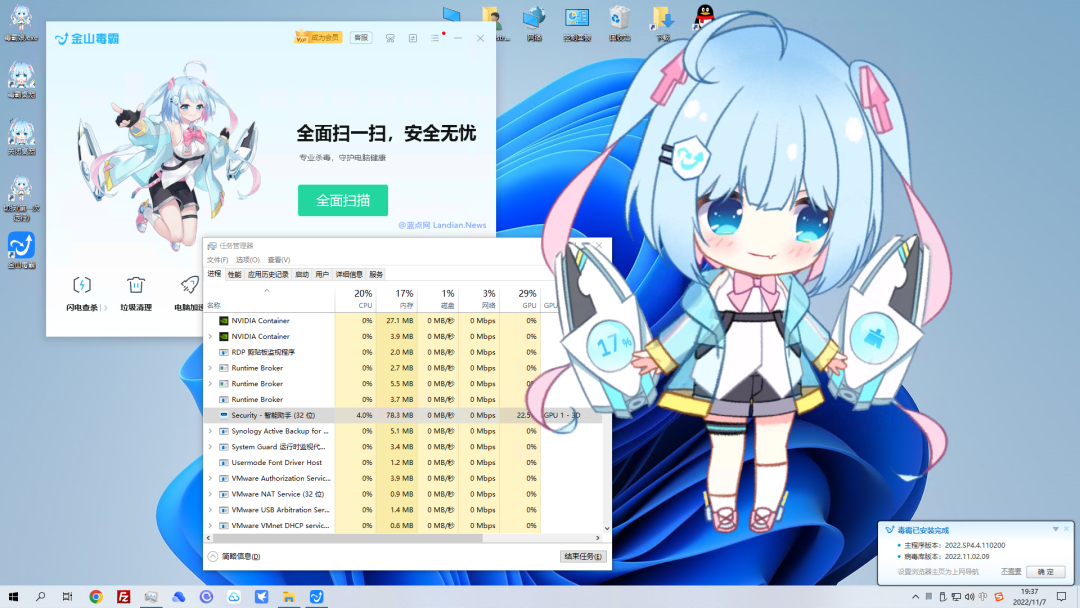
Task: Select the RDP 剪贴板监视程序 process row
Action: (403, 353)
